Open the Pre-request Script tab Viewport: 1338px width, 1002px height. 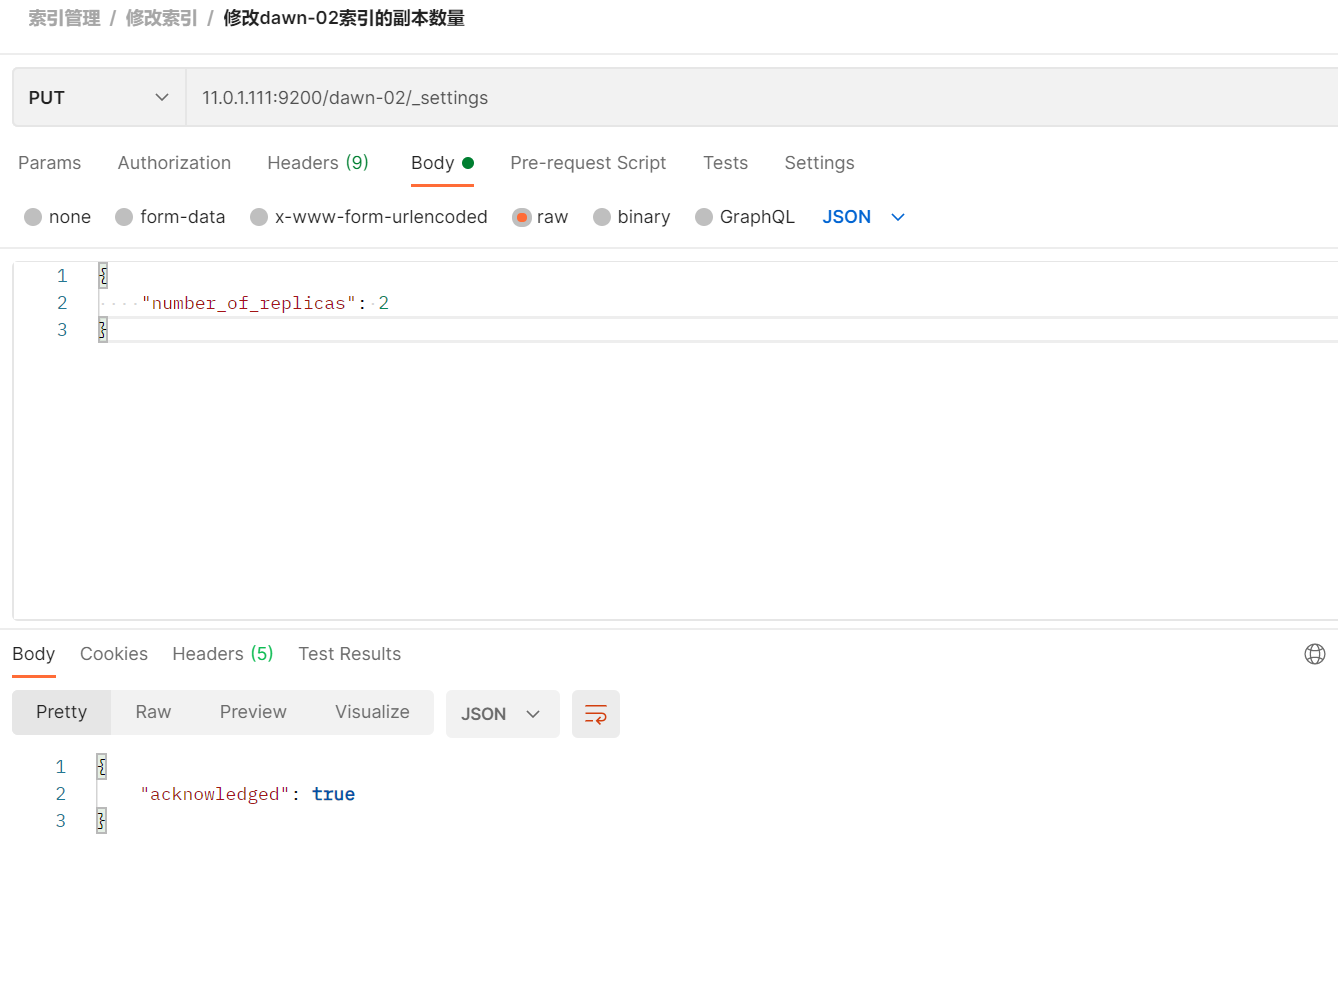(x=588, y=163)
